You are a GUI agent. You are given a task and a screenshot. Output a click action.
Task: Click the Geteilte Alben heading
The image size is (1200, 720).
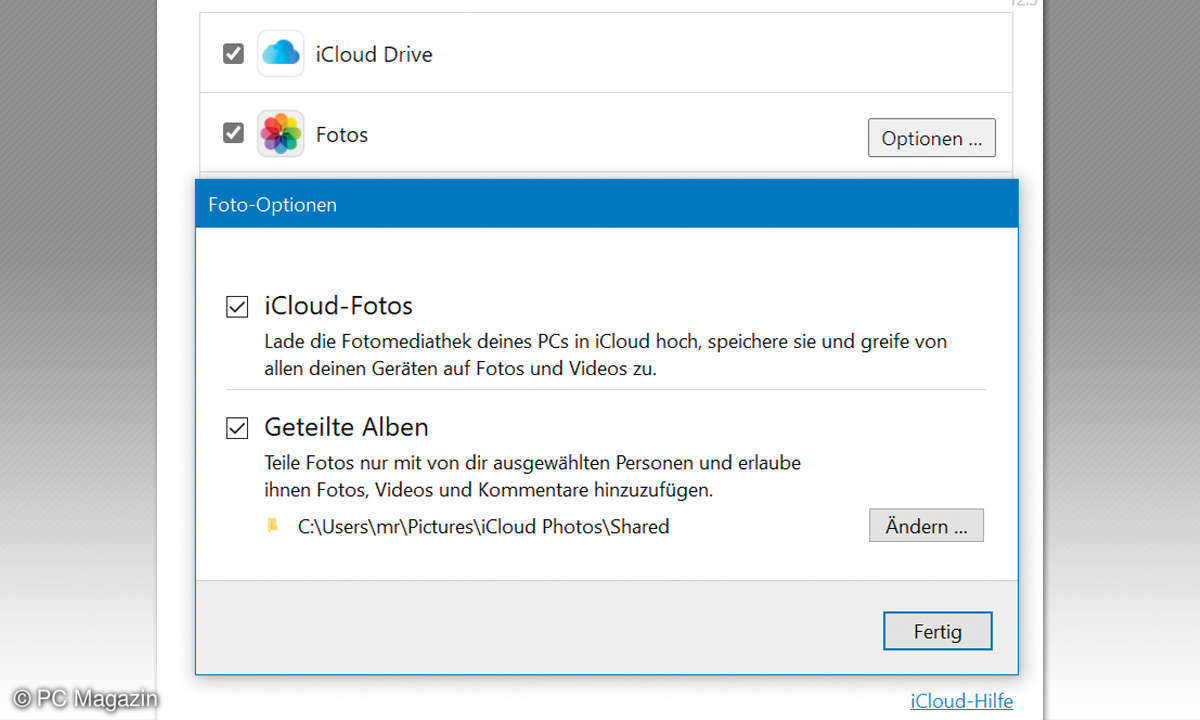click(x=347, y=427)
